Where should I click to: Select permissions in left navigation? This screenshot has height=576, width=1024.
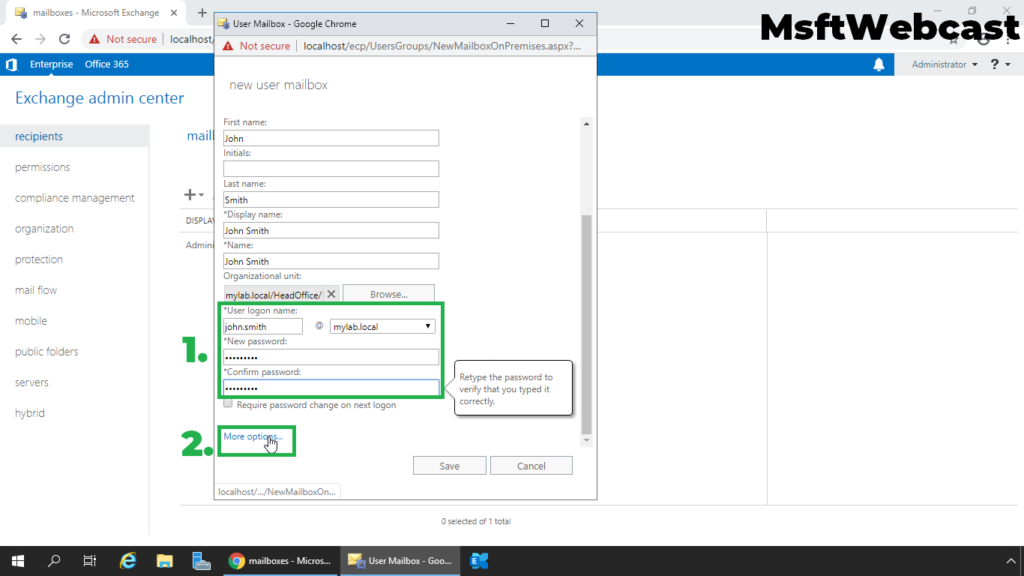(x=42, y=167)
